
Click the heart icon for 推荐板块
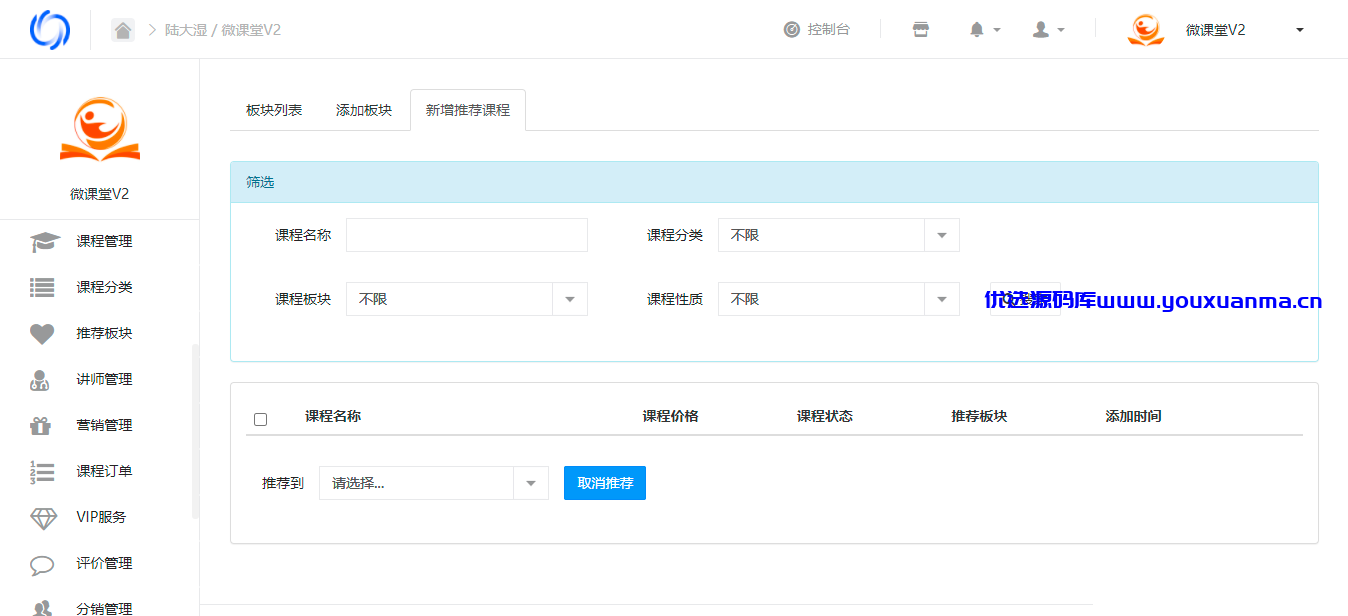coord(42,334)
